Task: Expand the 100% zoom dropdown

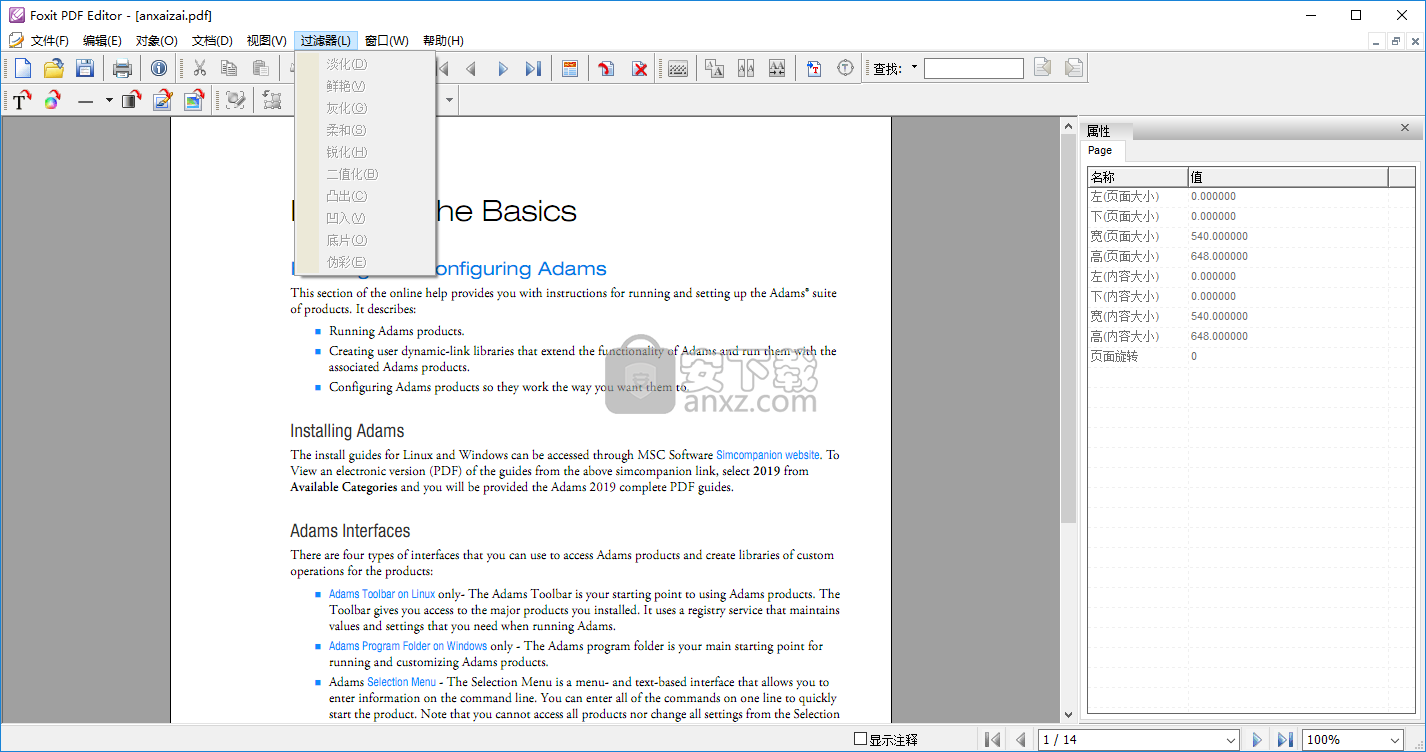Action: [1394, 740]
